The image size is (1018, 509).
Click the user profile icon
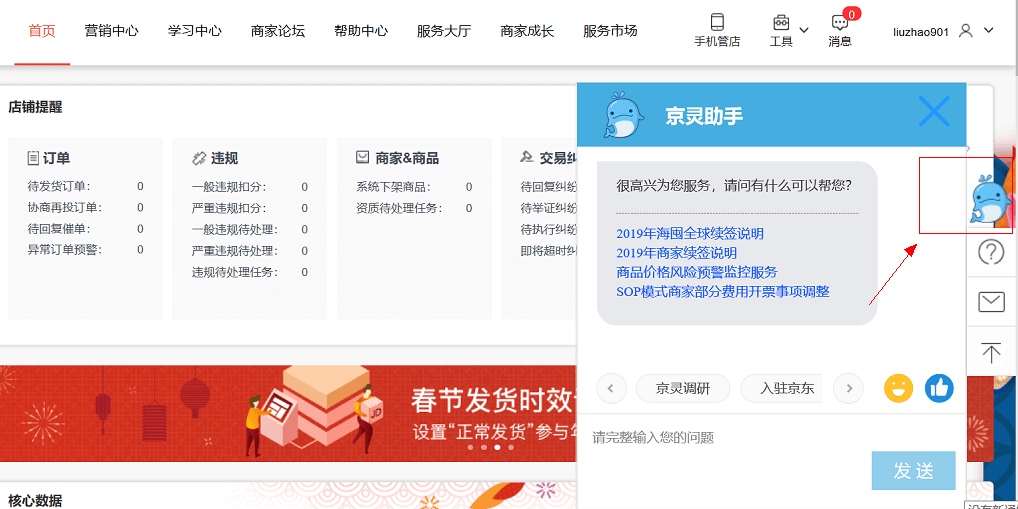[966, 31]
